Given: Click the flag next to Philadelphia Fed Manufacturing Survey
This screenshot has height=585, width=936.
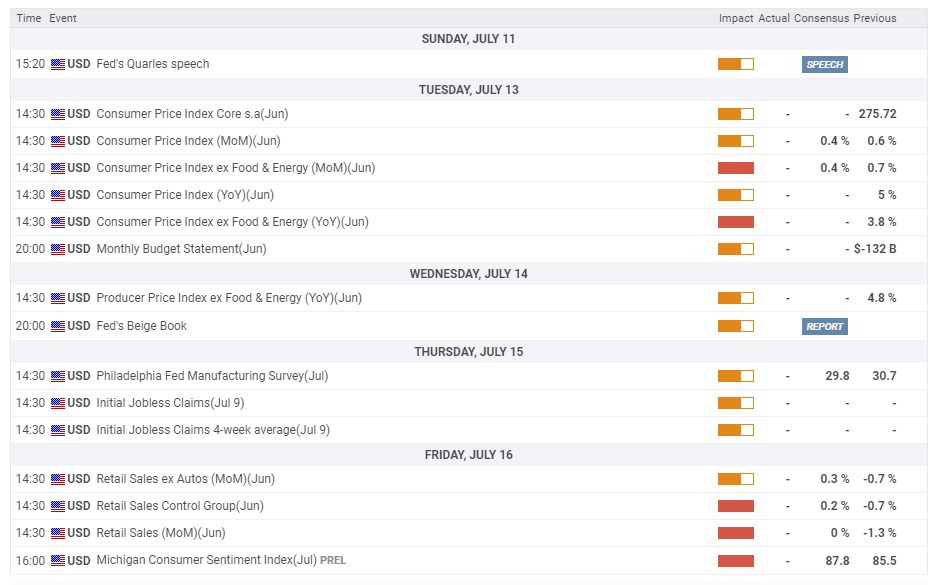Looking at the screenshot, I should (58, 376).
